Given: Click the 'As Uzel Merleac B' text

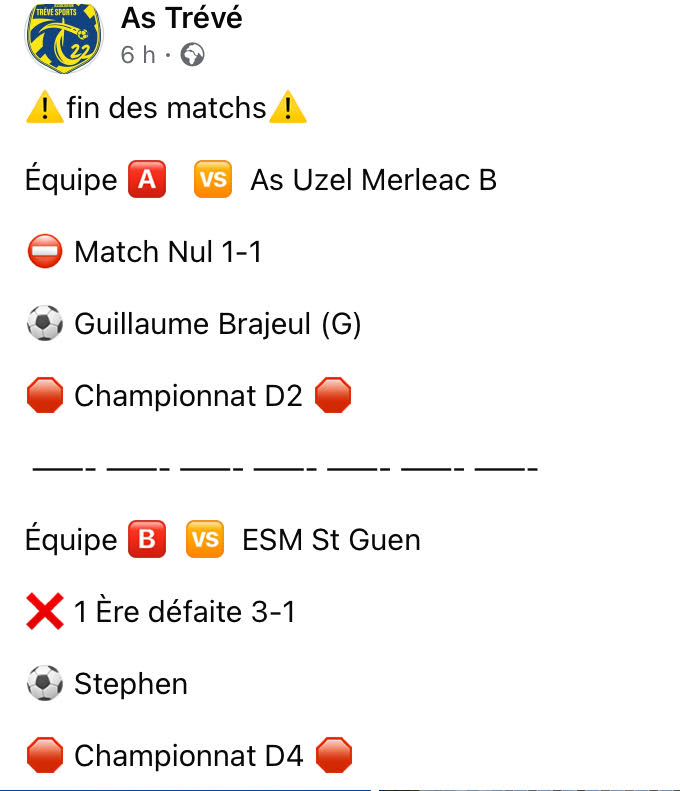Looking at the screenshot, I should tap(373, 180).
